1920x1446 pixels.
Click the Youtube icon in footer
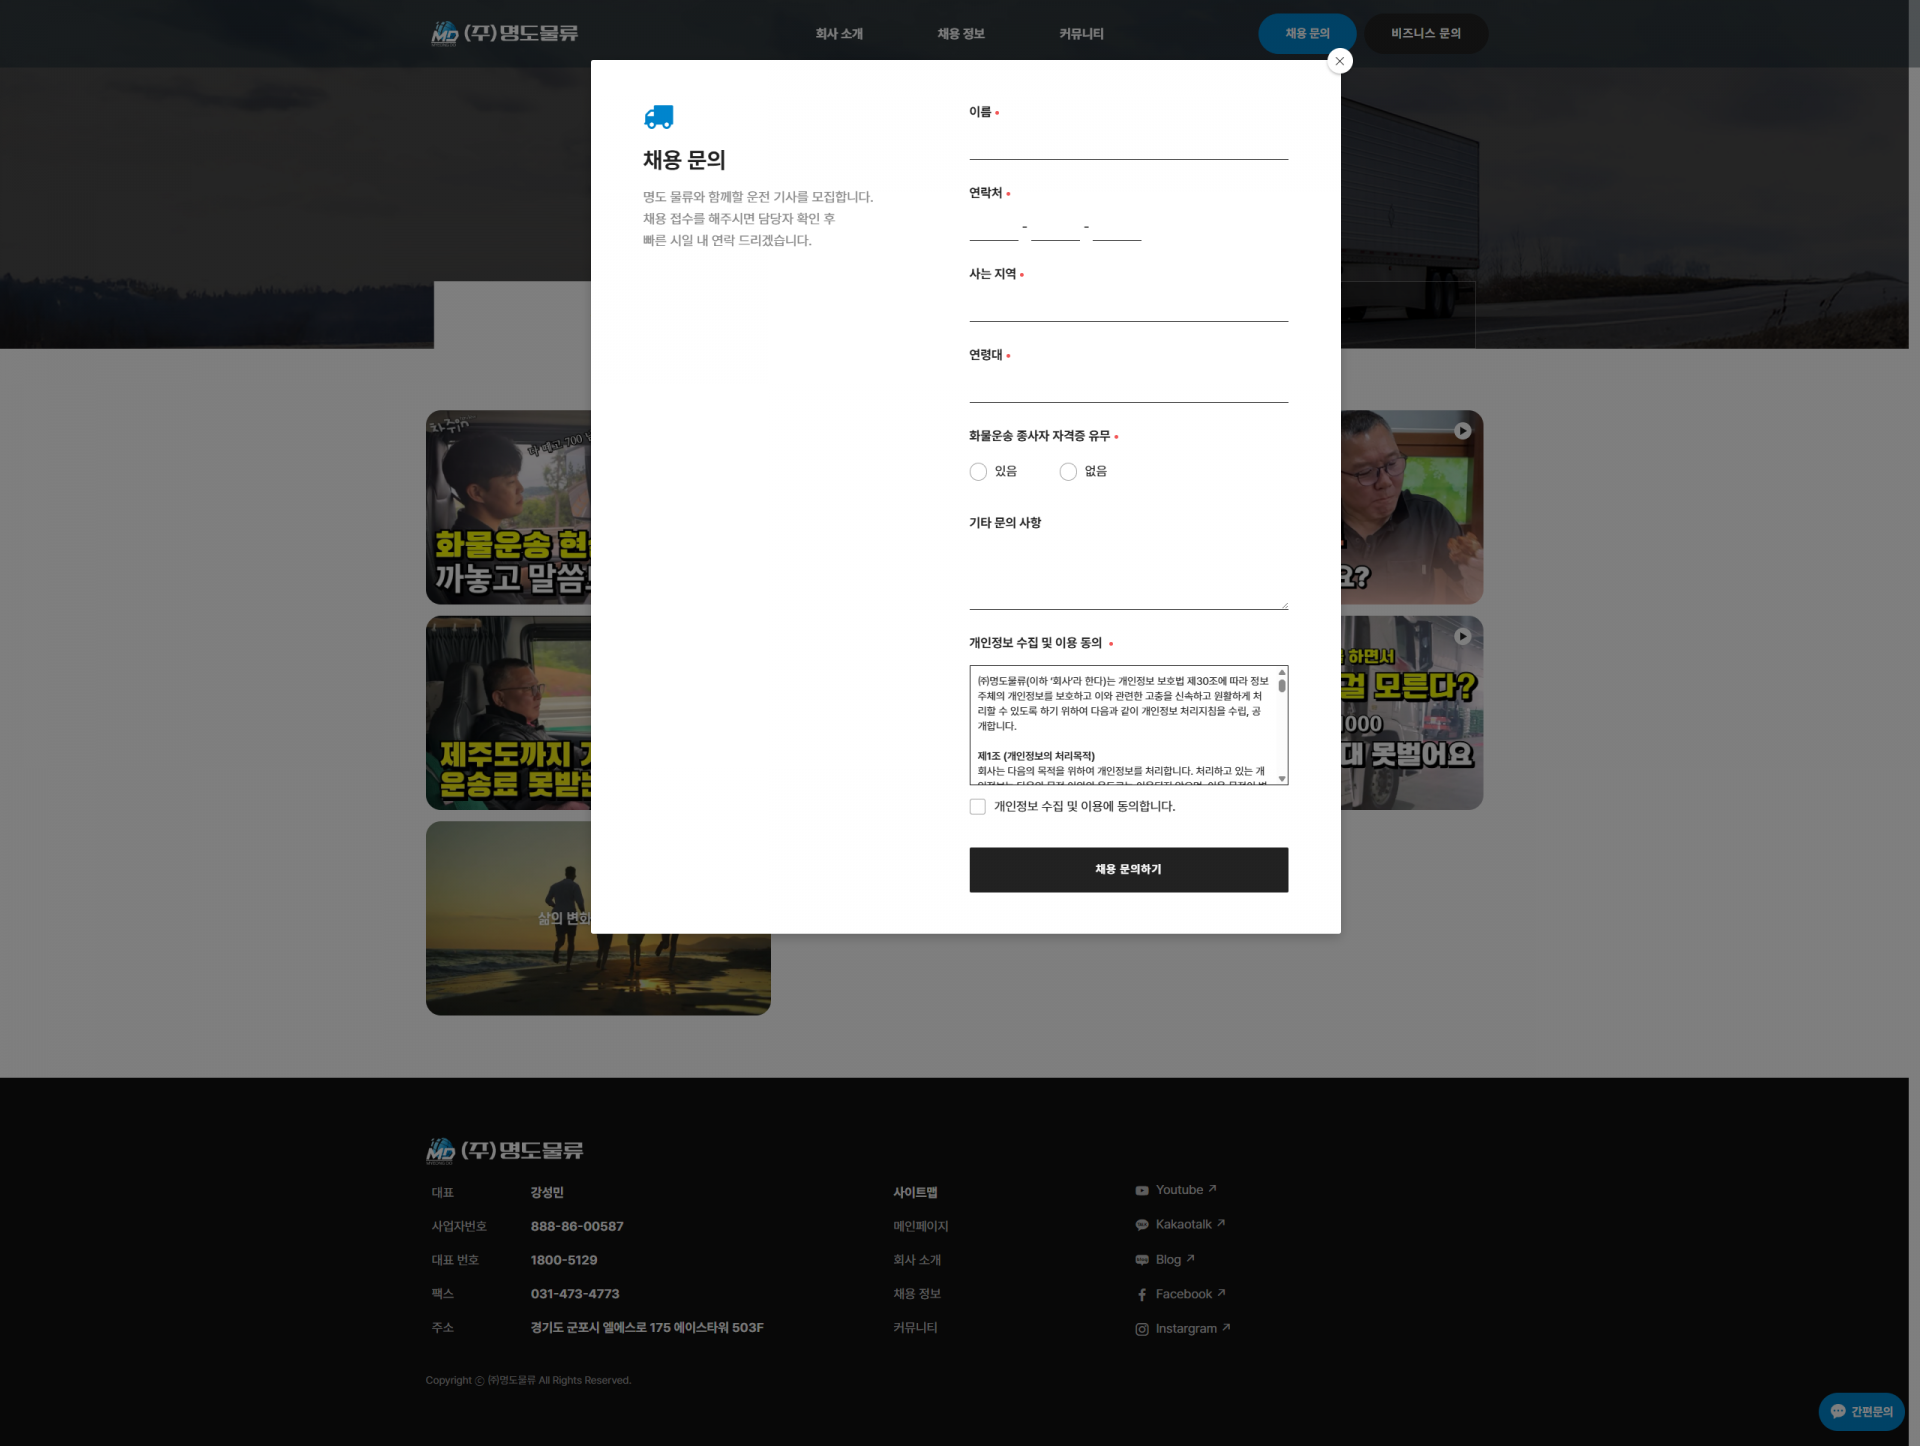pyautogui.click(x=1141, y=1190)
